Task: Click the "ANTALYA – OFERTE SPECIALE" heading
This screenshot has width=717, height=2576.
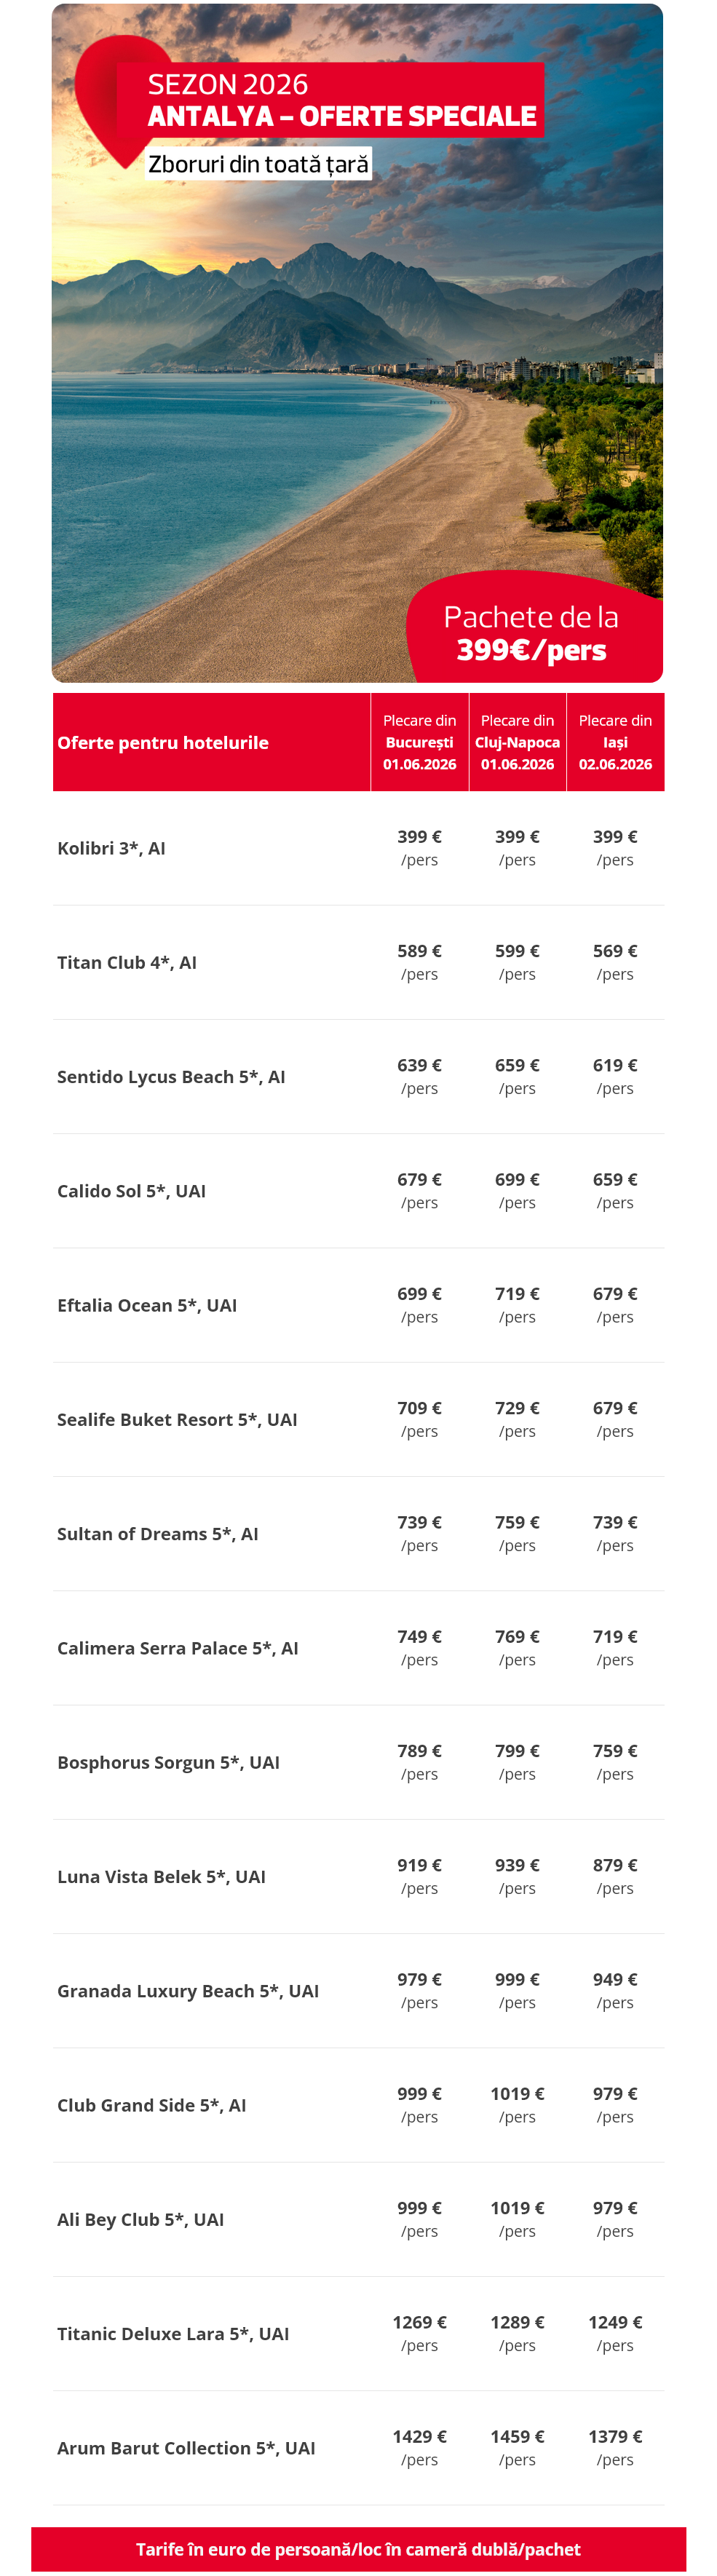Action: tap(342, 116)
